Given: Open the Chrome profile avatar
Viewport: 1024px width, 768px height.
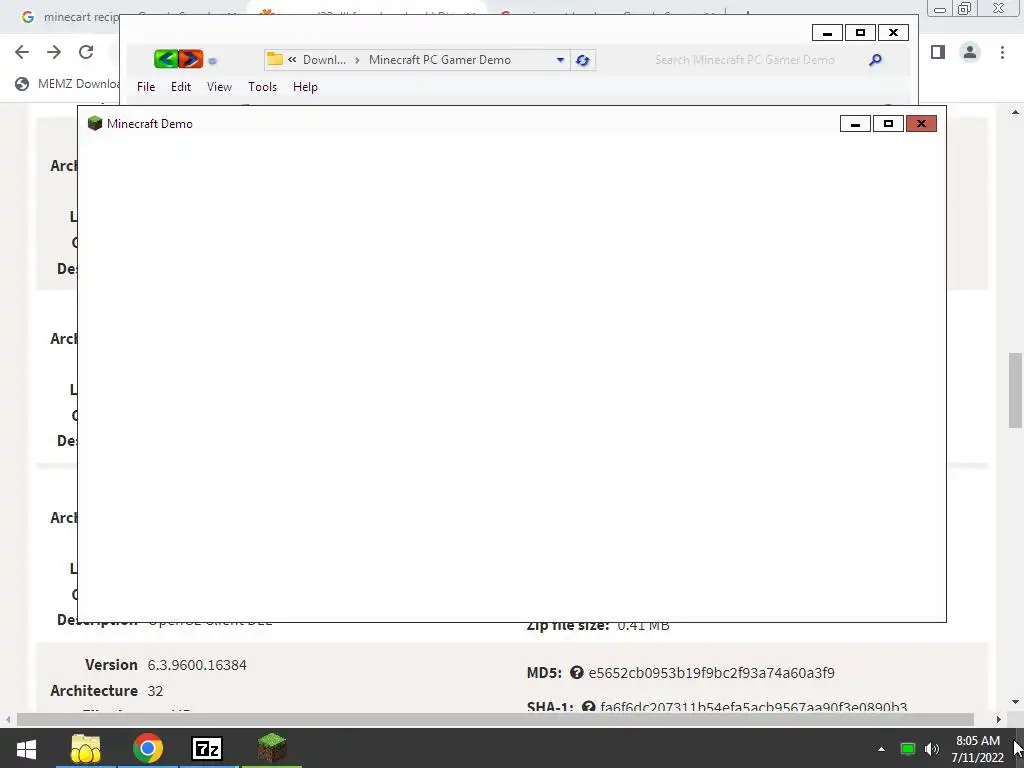Looking at the screenshot, I should (x=970, y=52).
